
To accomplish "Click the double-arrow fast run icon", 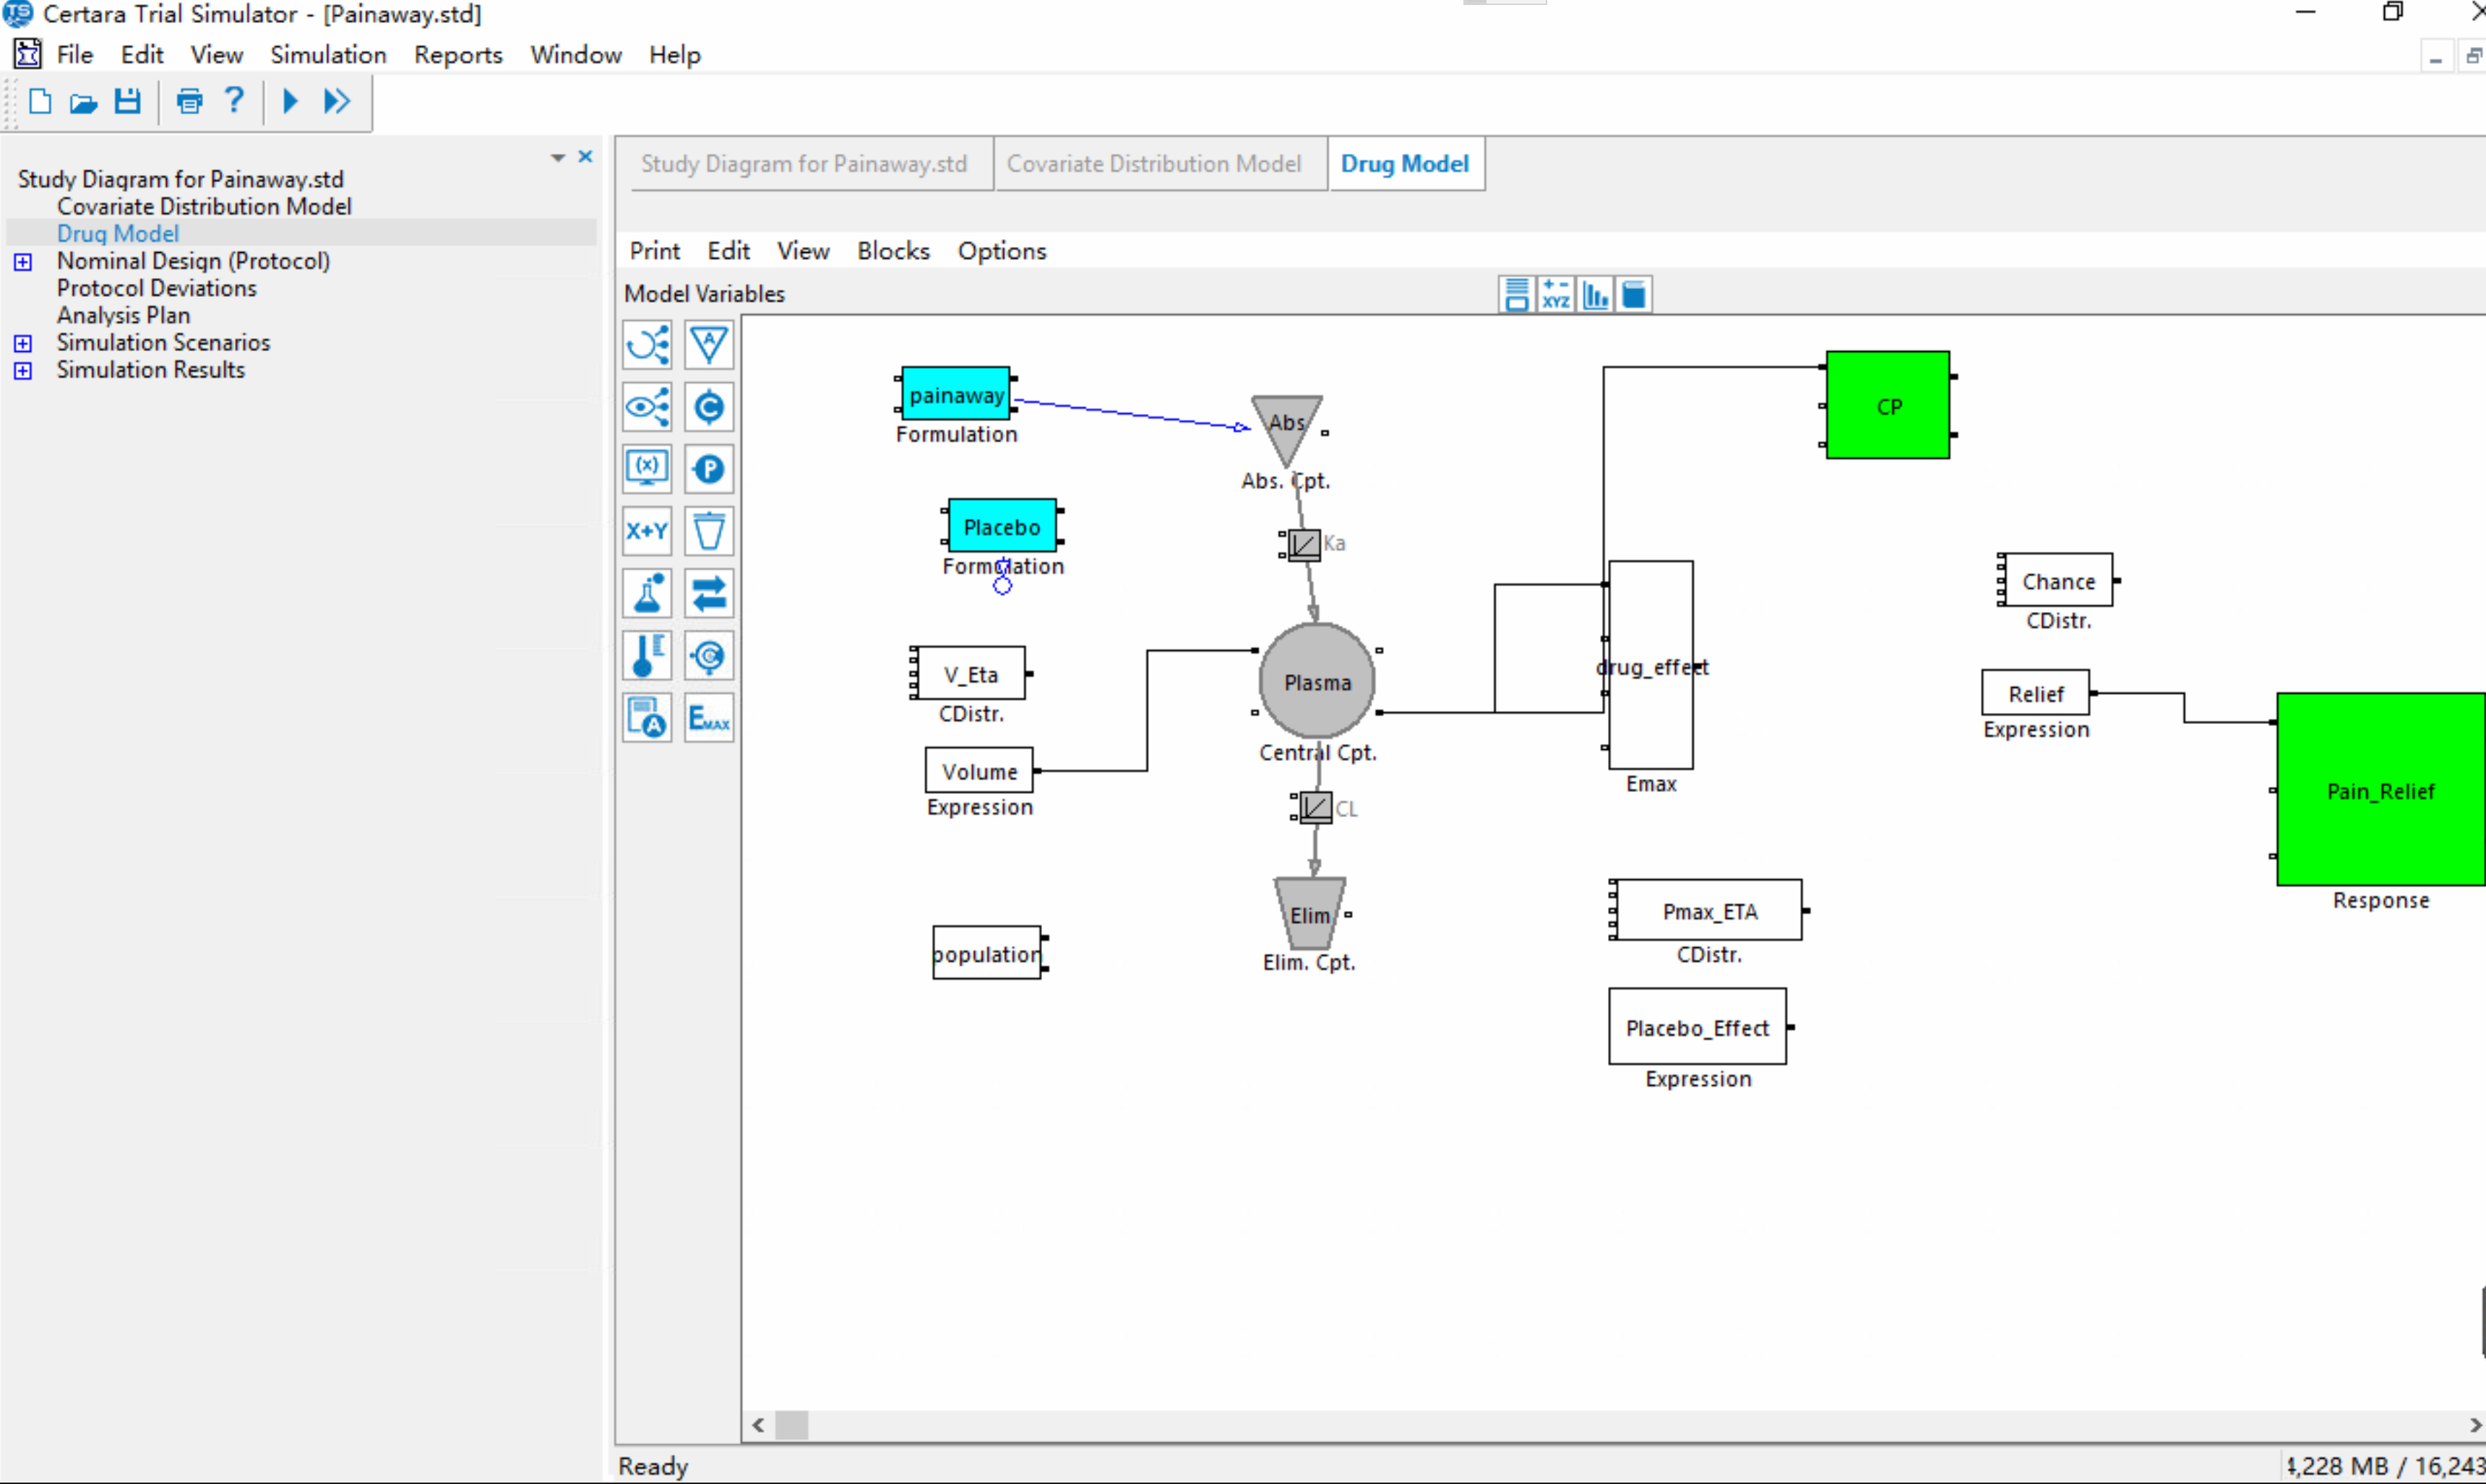I will click(337, 101).
